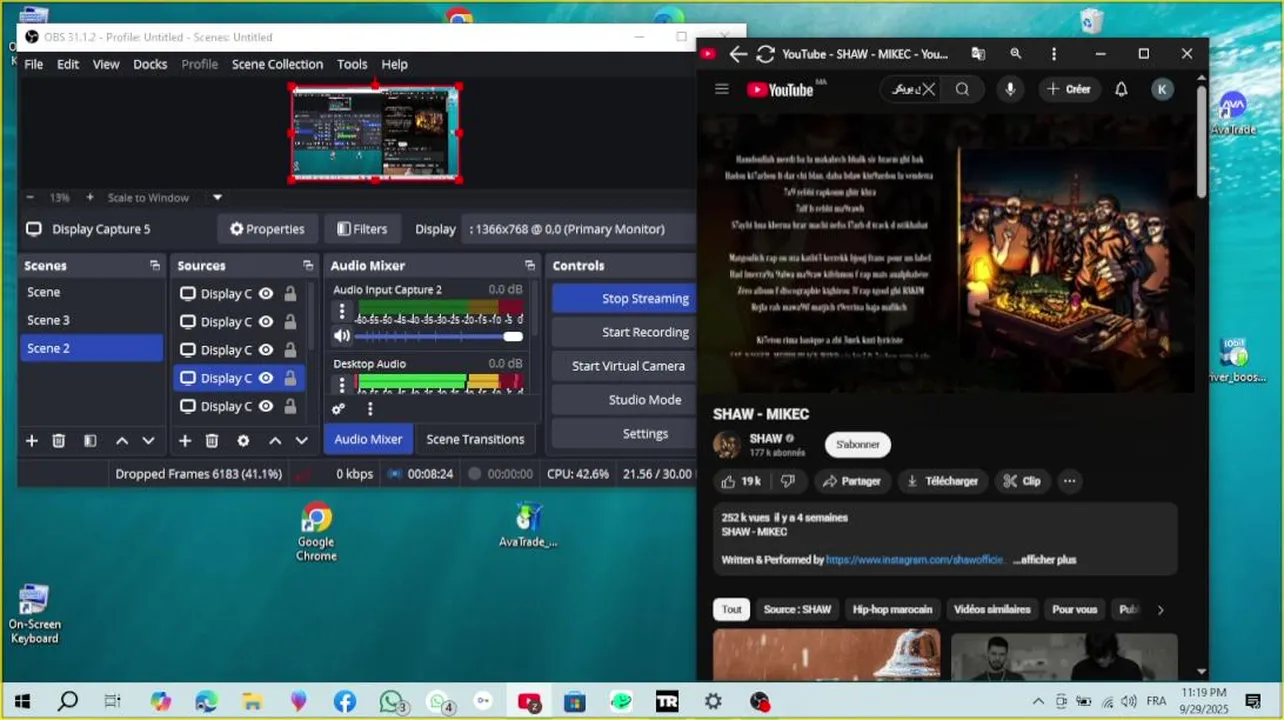Viewport: 1284px width, 720px height.
Task: Dislike the SHAW - MIKEC video
Action: [x=787, y=481]
